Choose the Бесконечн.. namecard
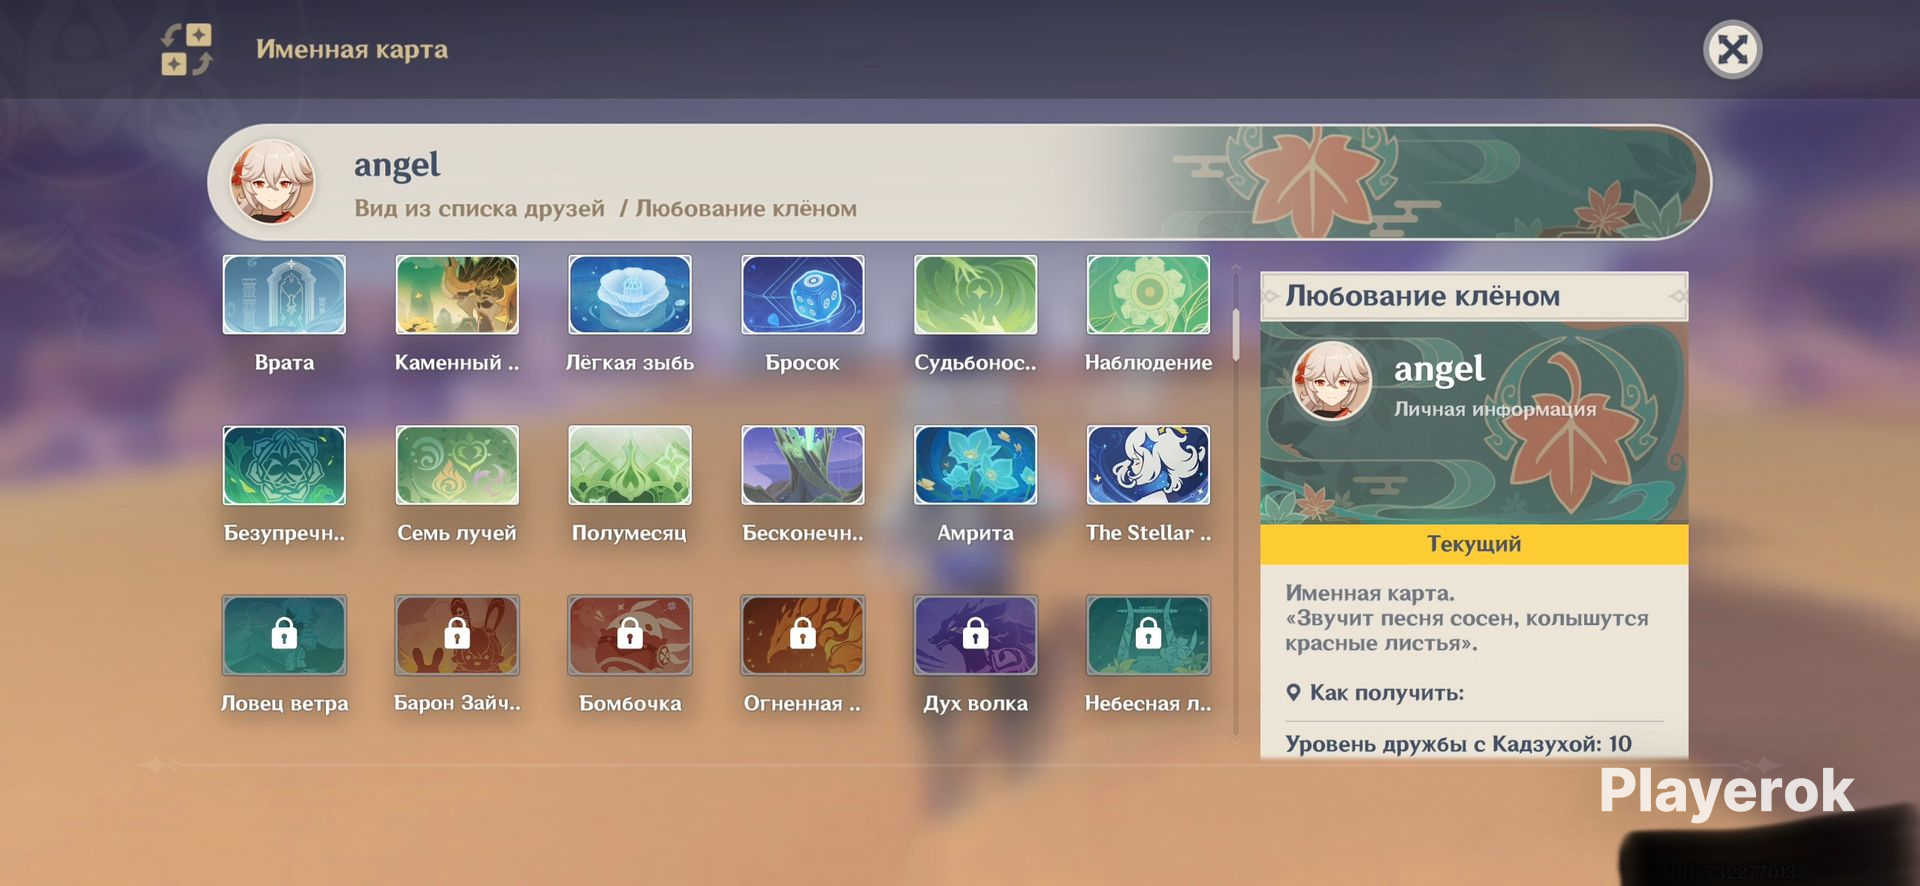The image size is (1920, 886). [x=803, y=465]
